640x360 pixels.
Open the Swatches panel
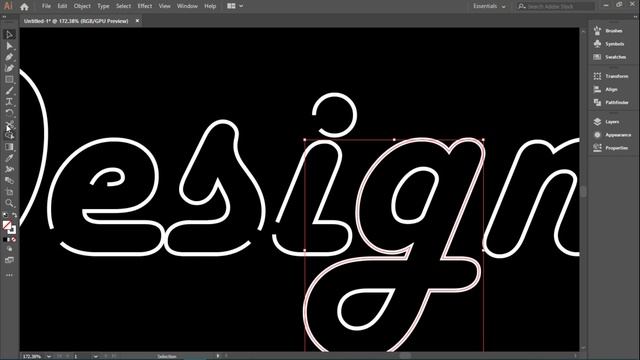[610, 57]
